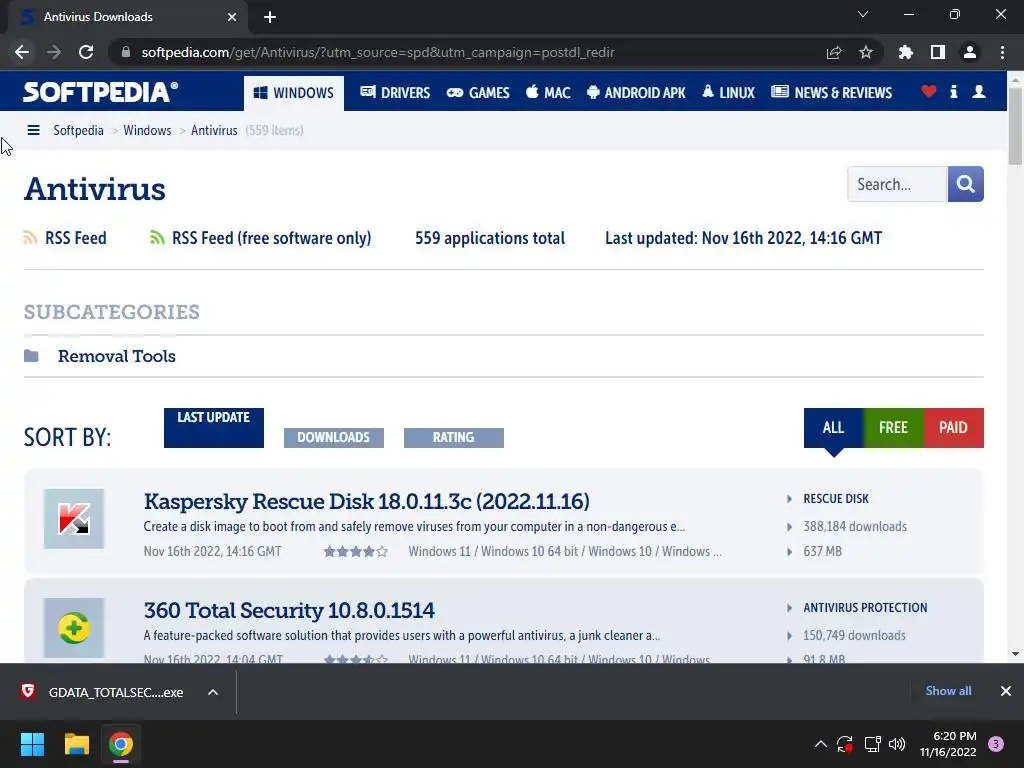Close the Antivirus Downloads tab
The image size is (1024, 768).
tap(232, 17)
